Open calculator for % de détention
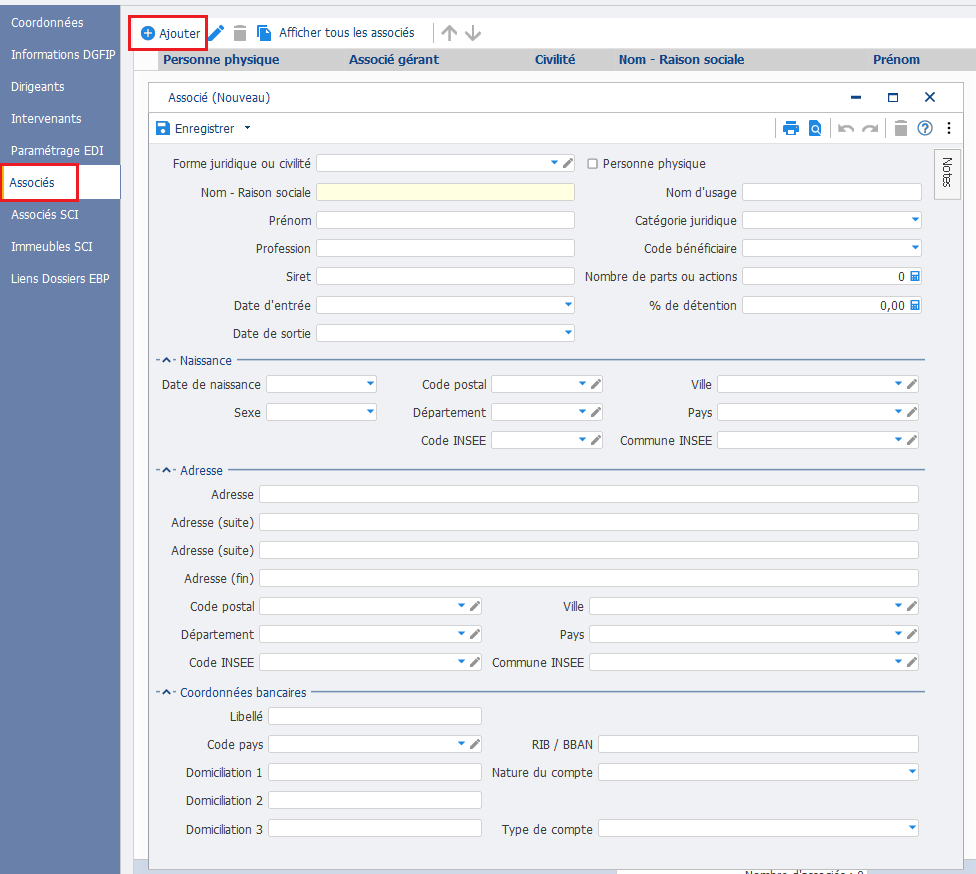 [914, 305]
